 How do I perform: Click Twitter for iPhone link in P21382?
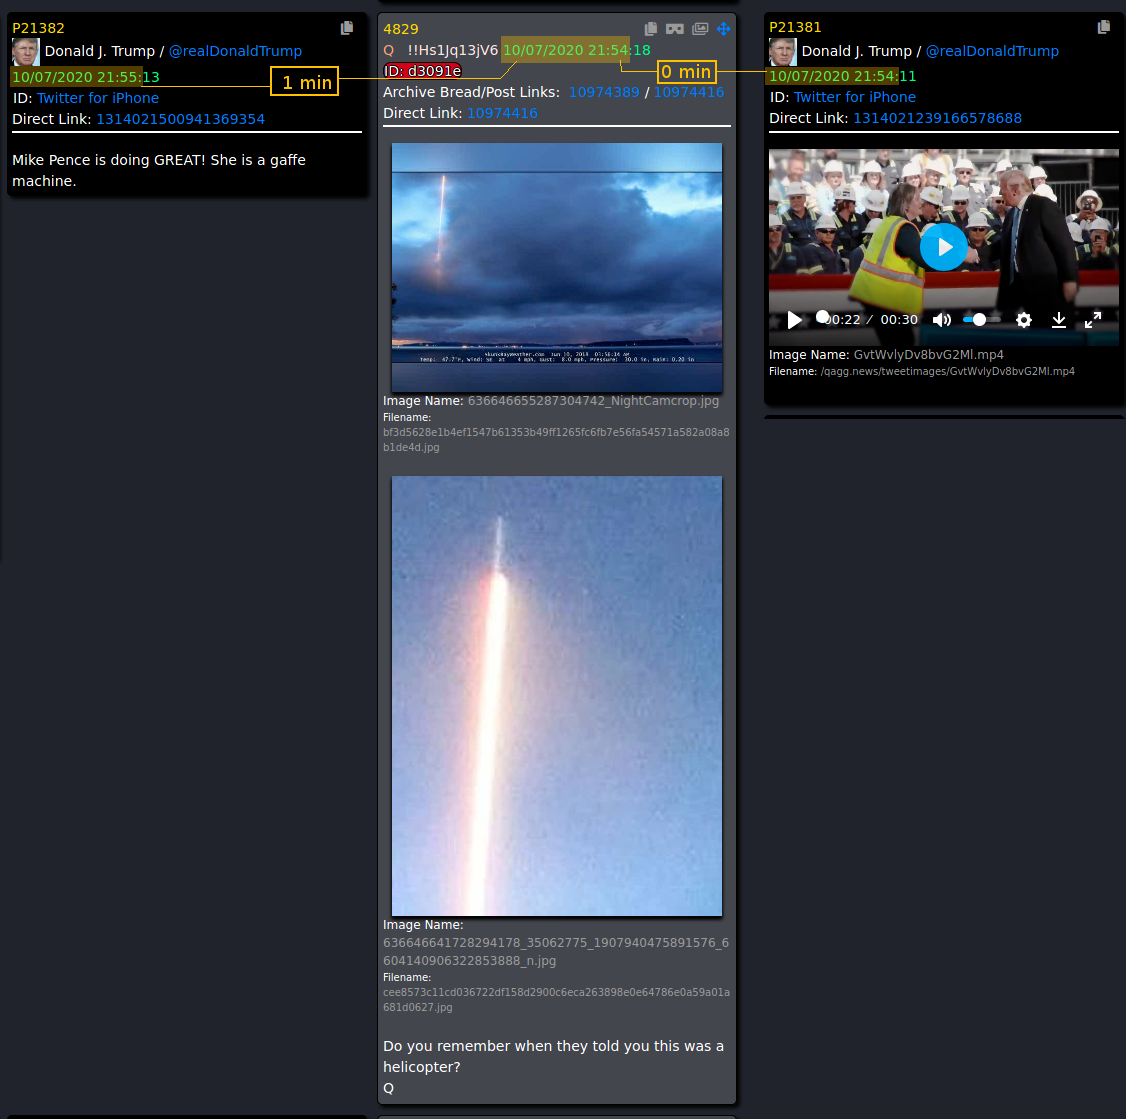coord(98,98)
